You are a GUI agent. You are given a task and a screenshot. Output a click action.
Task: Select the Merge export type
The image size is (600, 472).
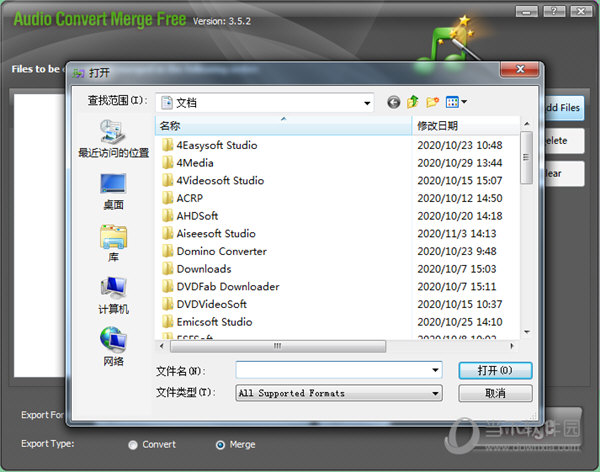tap(220, 445)
